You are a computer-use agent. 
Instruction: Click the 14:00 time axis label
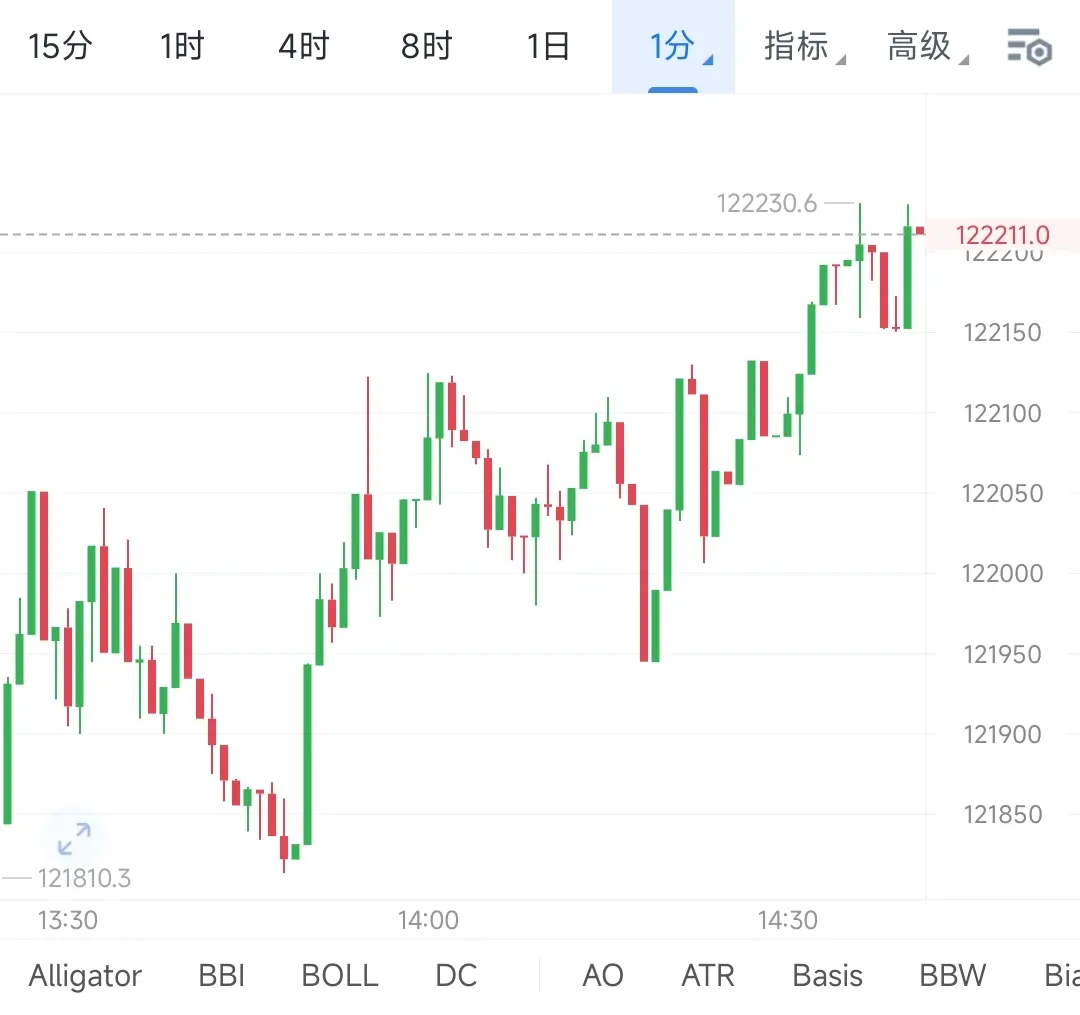[428, 920]
